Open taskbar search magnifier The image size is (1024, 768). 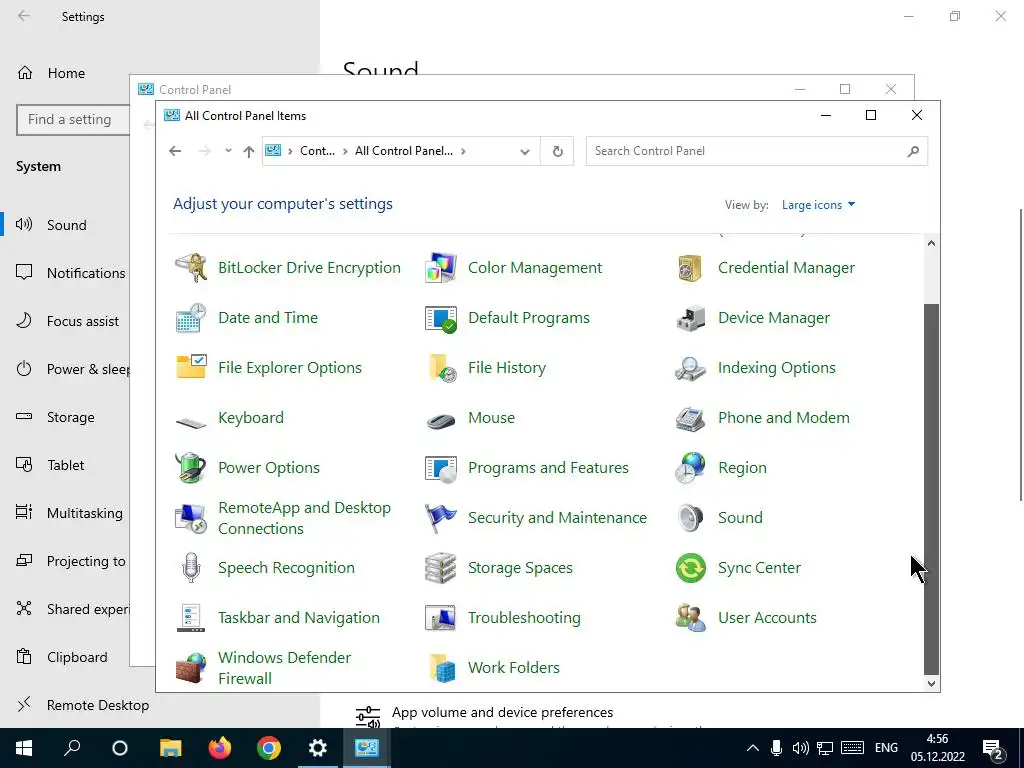pos(72,748)
